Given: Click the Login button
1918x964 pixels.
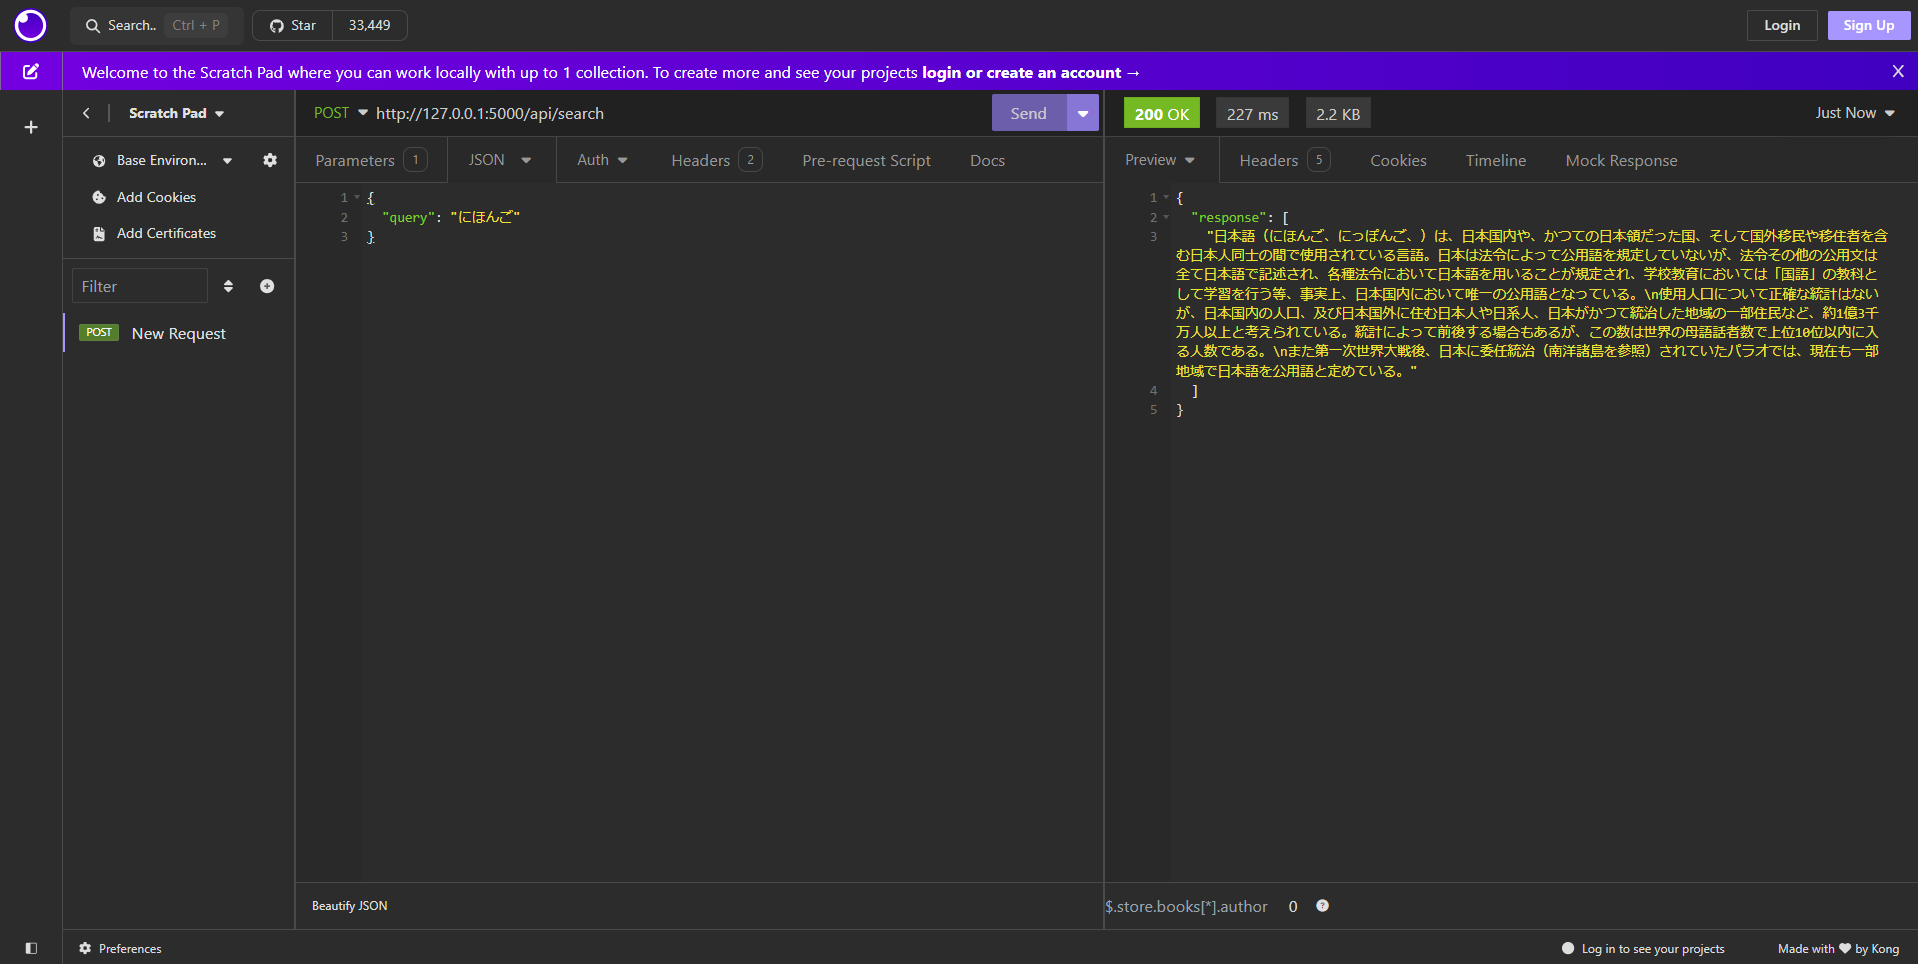Looking at the screenshot, I should (x=1782, y=25).
